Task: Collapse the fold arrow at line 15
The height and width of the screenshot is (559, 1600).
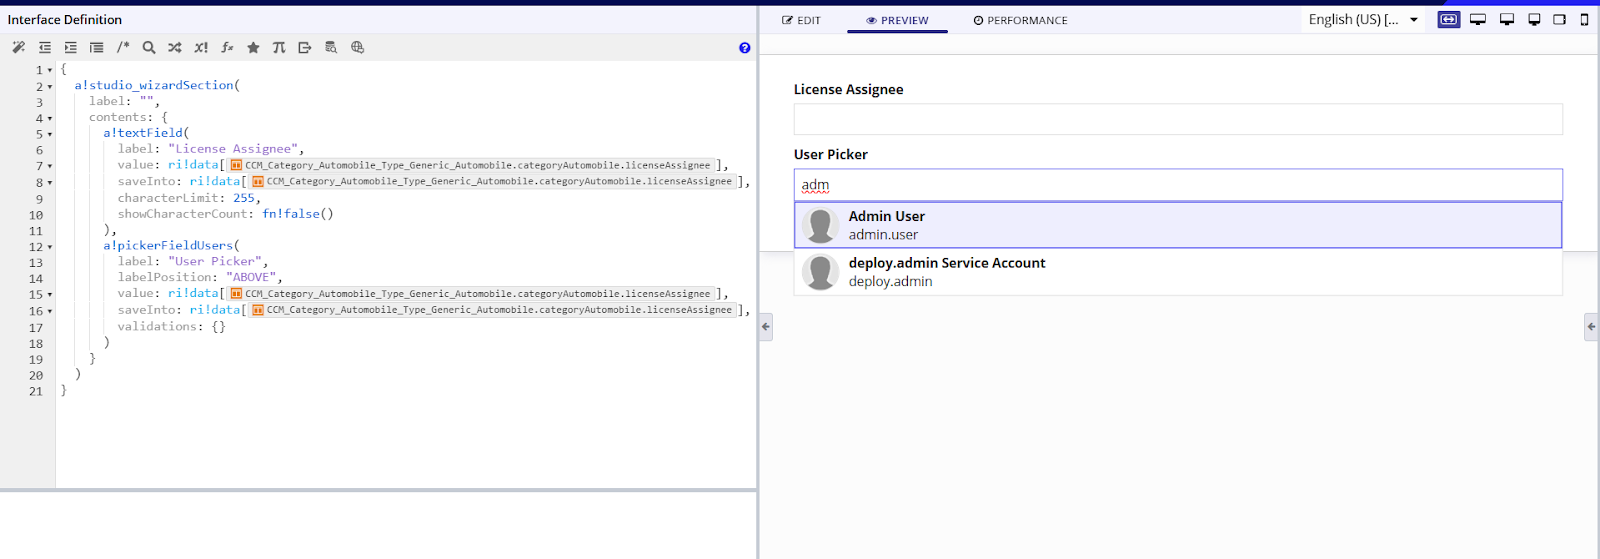Action: [50, 295]
